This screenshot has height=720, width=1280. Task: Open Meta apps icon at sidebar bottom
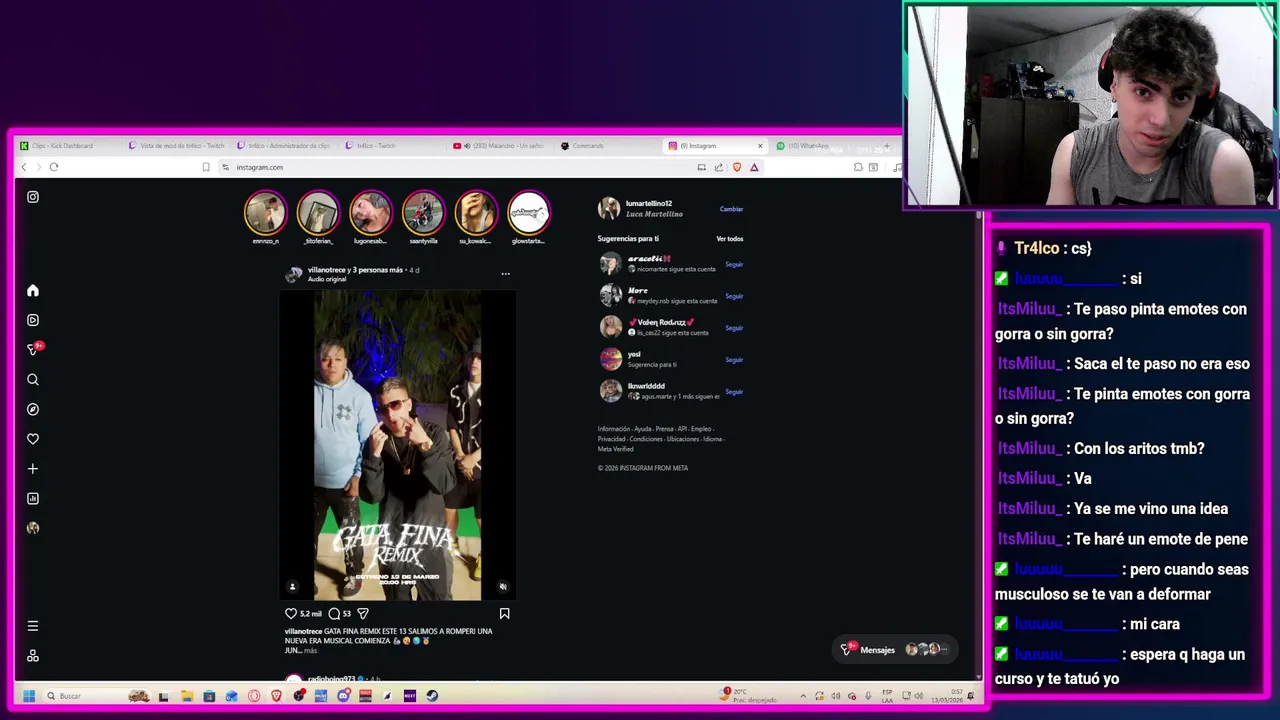pos(33,656)
